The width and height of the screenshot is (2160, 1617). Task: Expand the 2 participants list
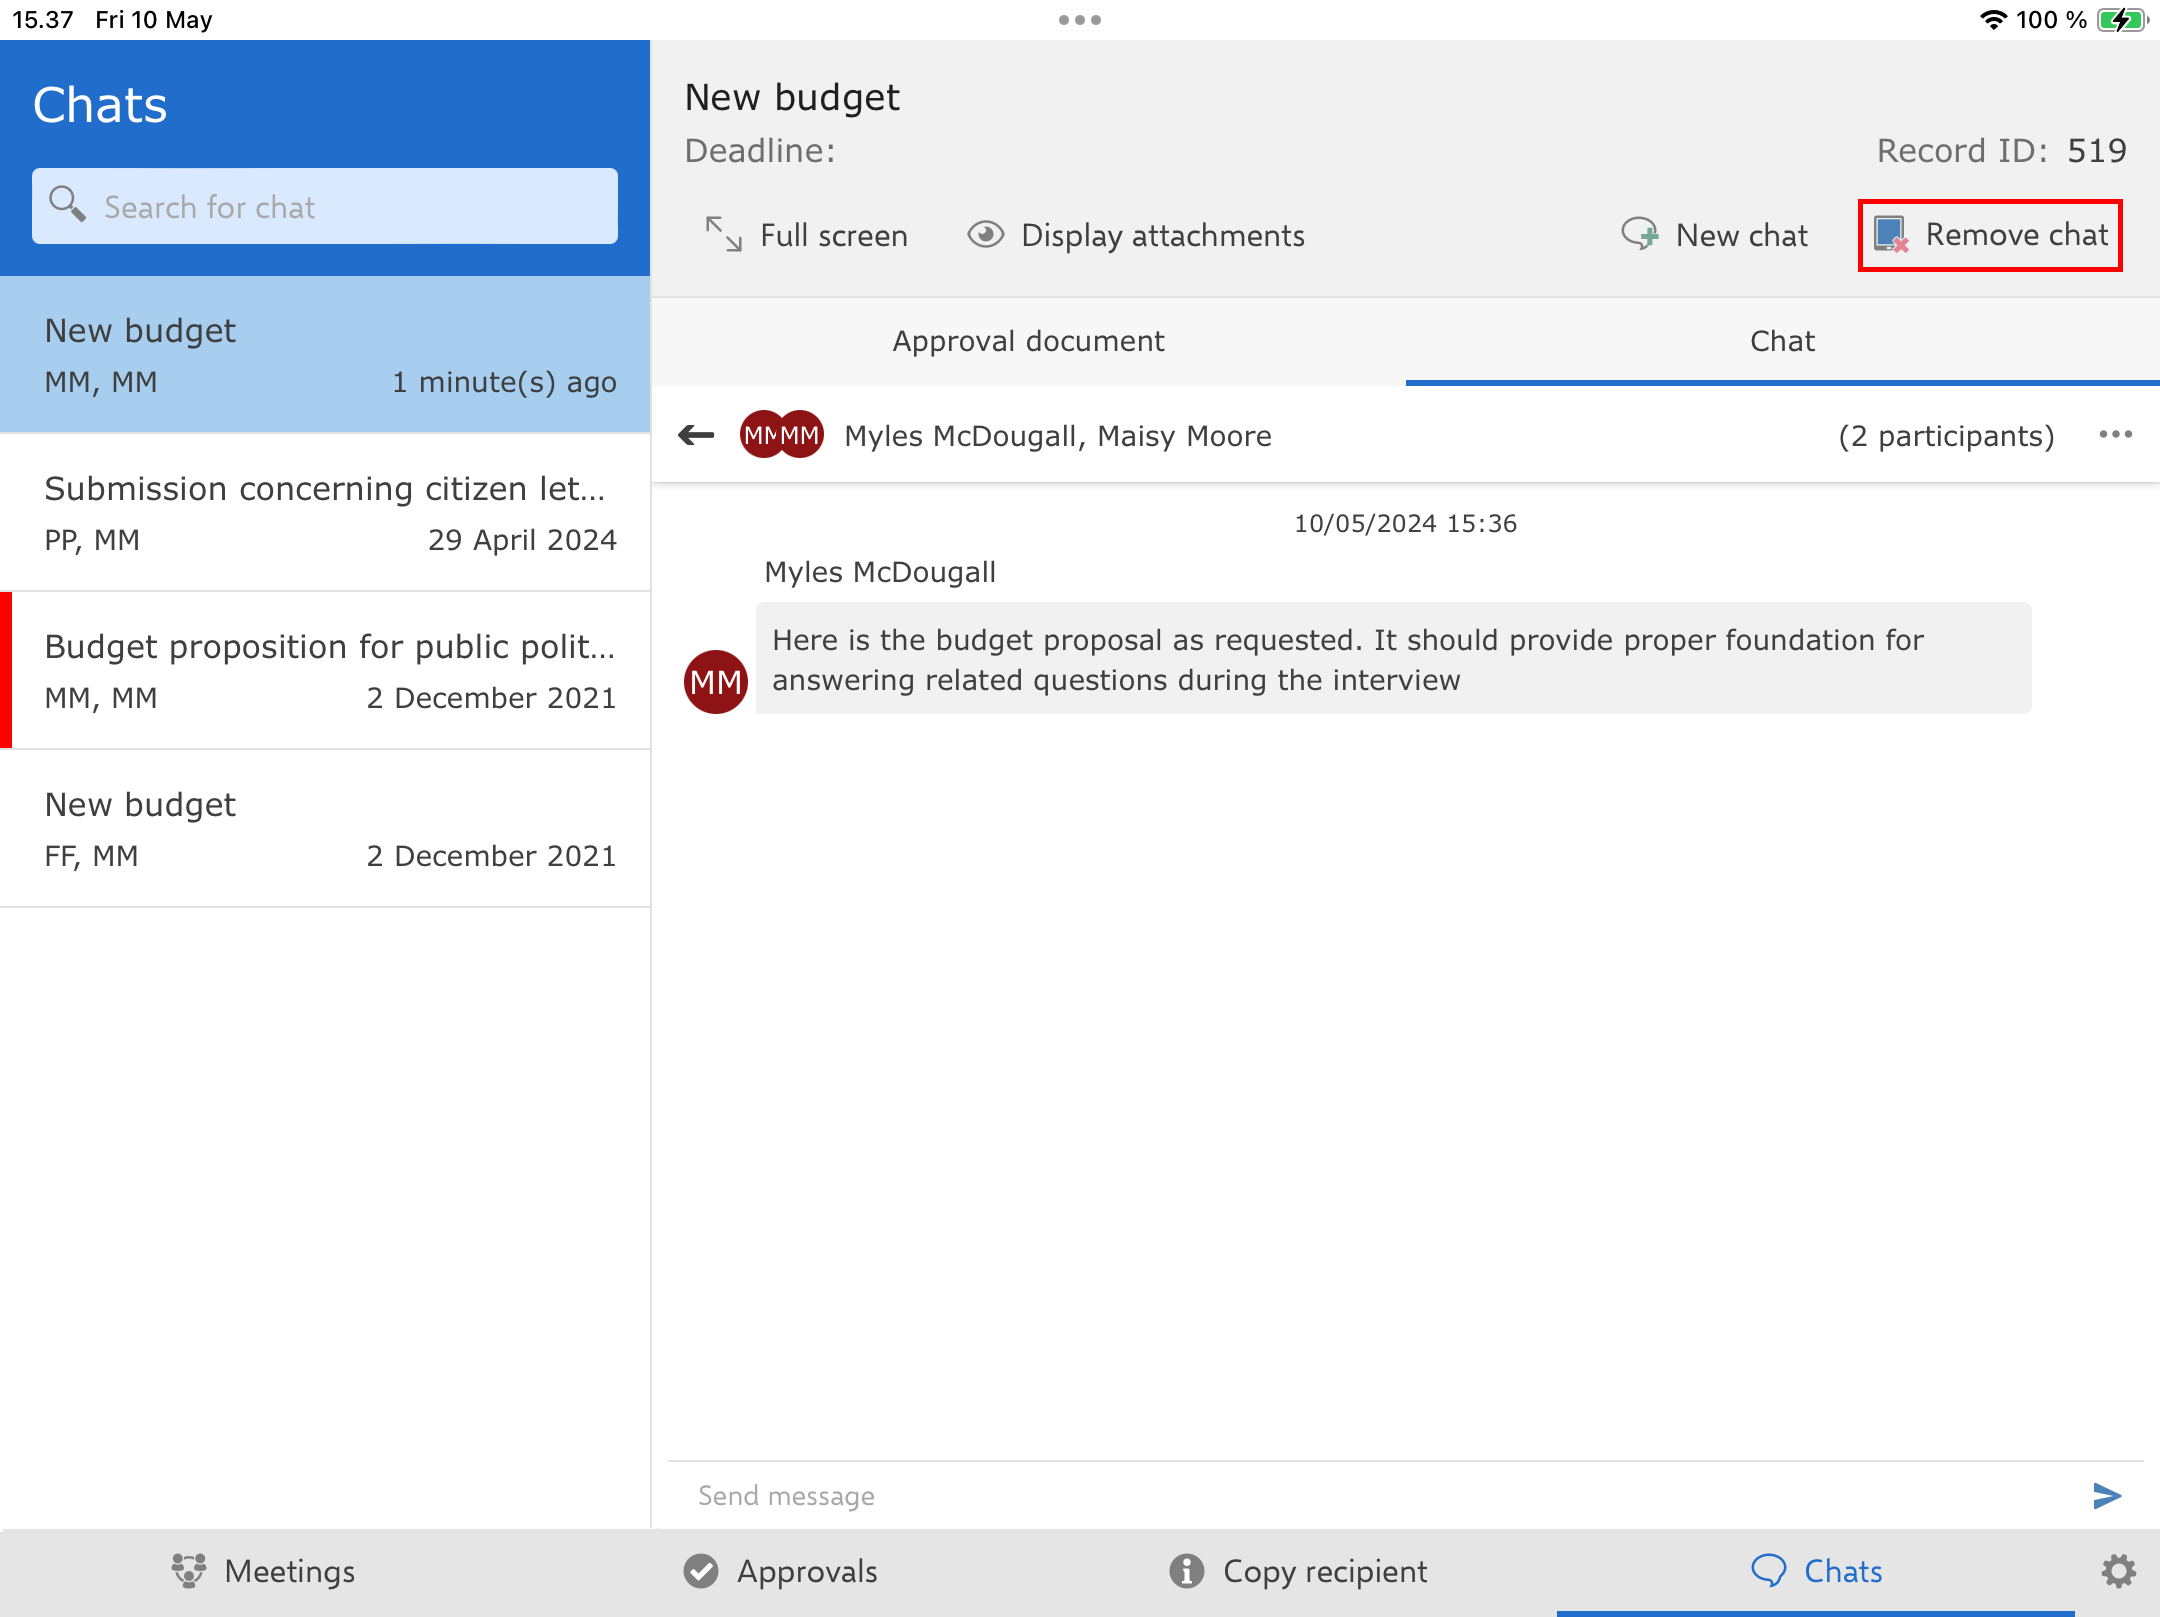(1945, 436)
